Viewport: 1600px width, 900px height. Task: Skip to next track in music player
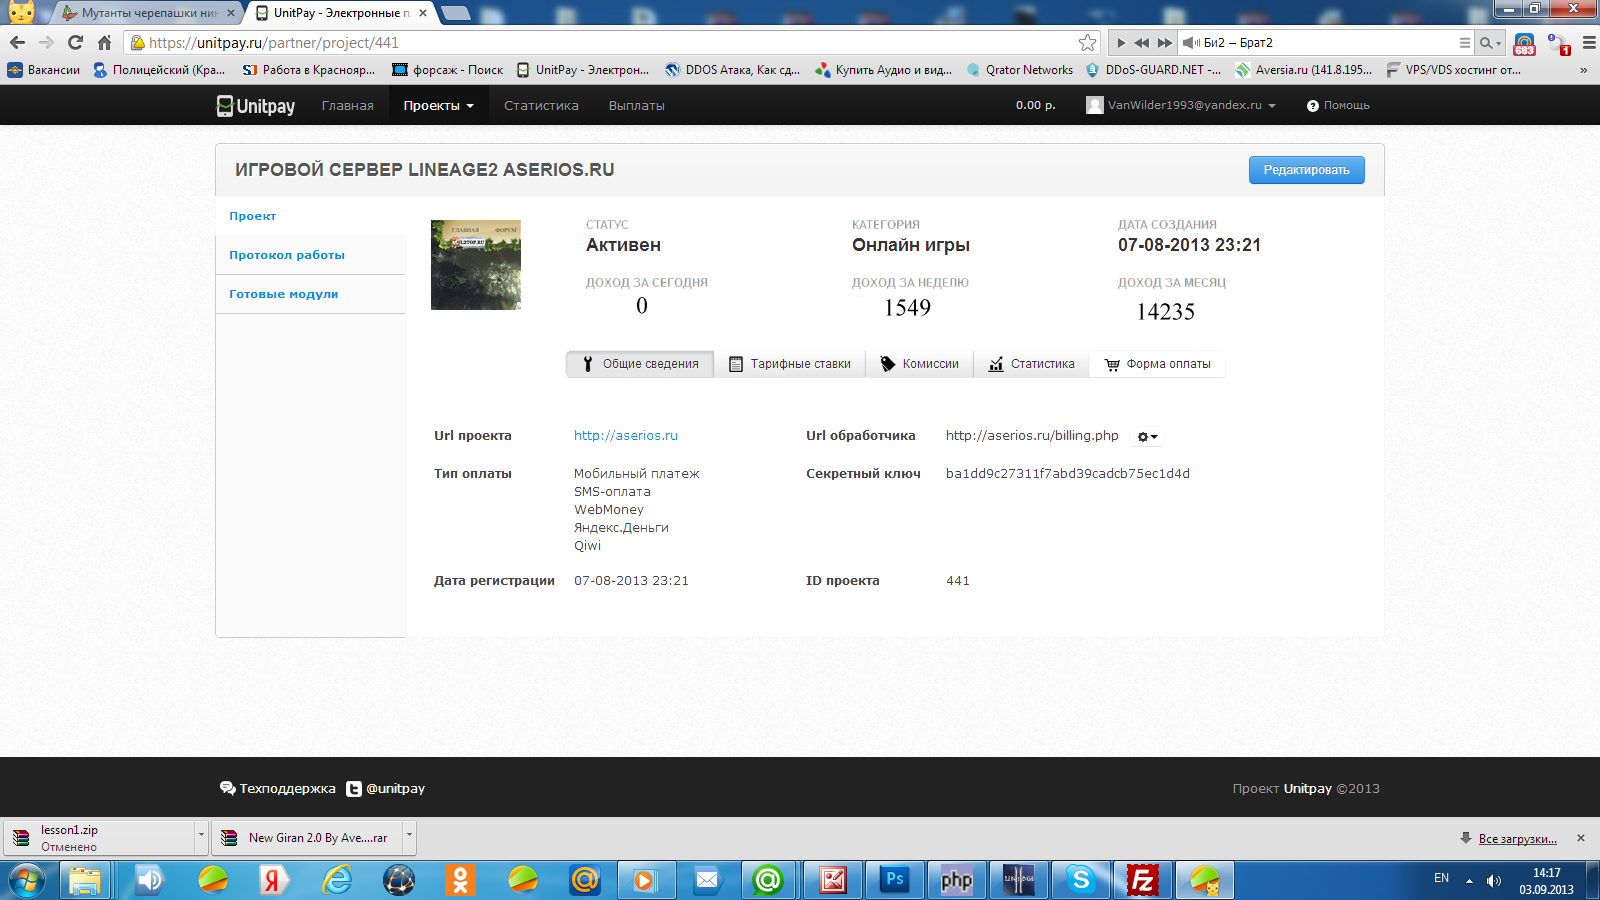tap(1165, 43)
